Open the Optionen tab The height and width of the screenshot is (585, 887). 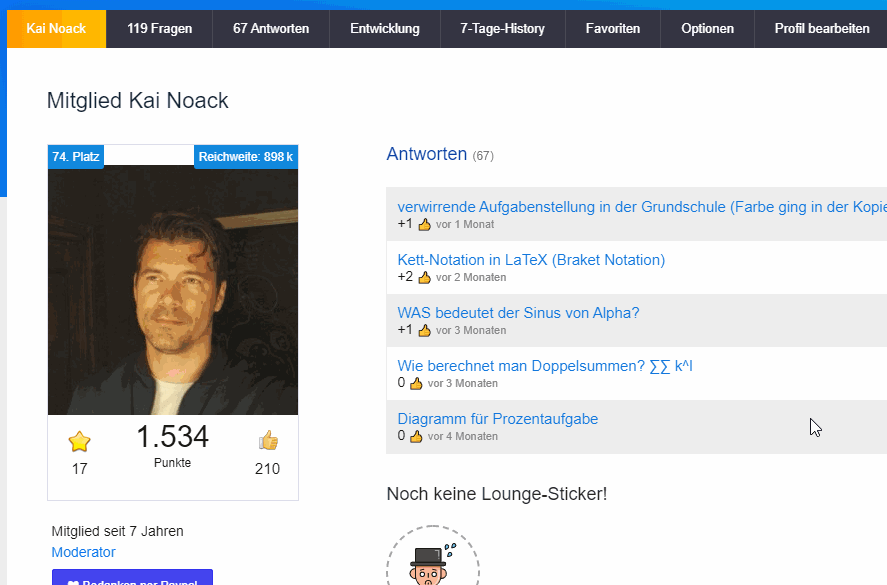[707, 28]
